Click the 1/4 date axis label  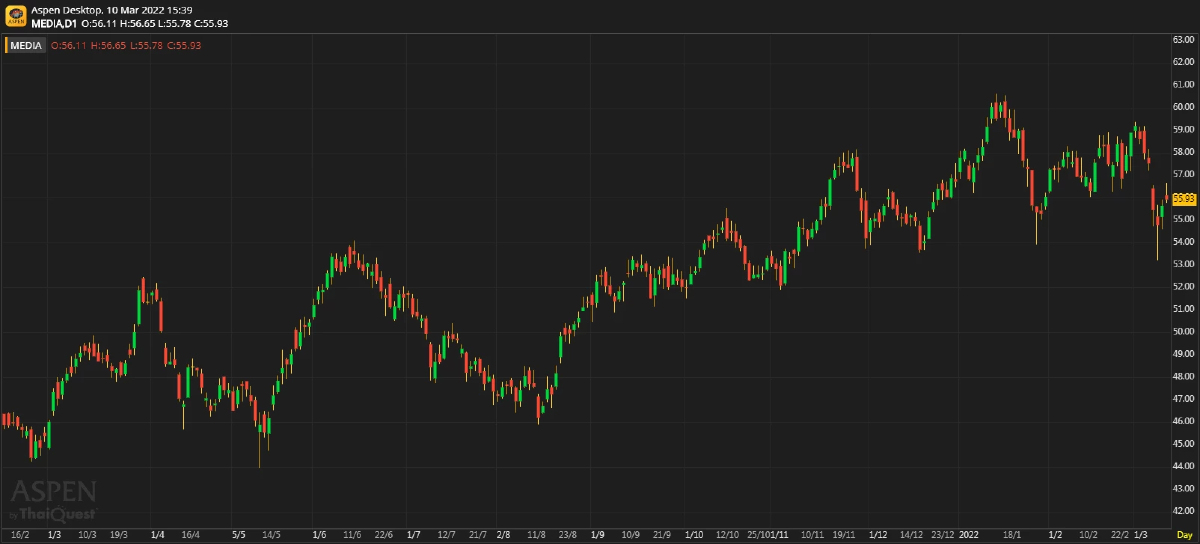pos(157,535)
